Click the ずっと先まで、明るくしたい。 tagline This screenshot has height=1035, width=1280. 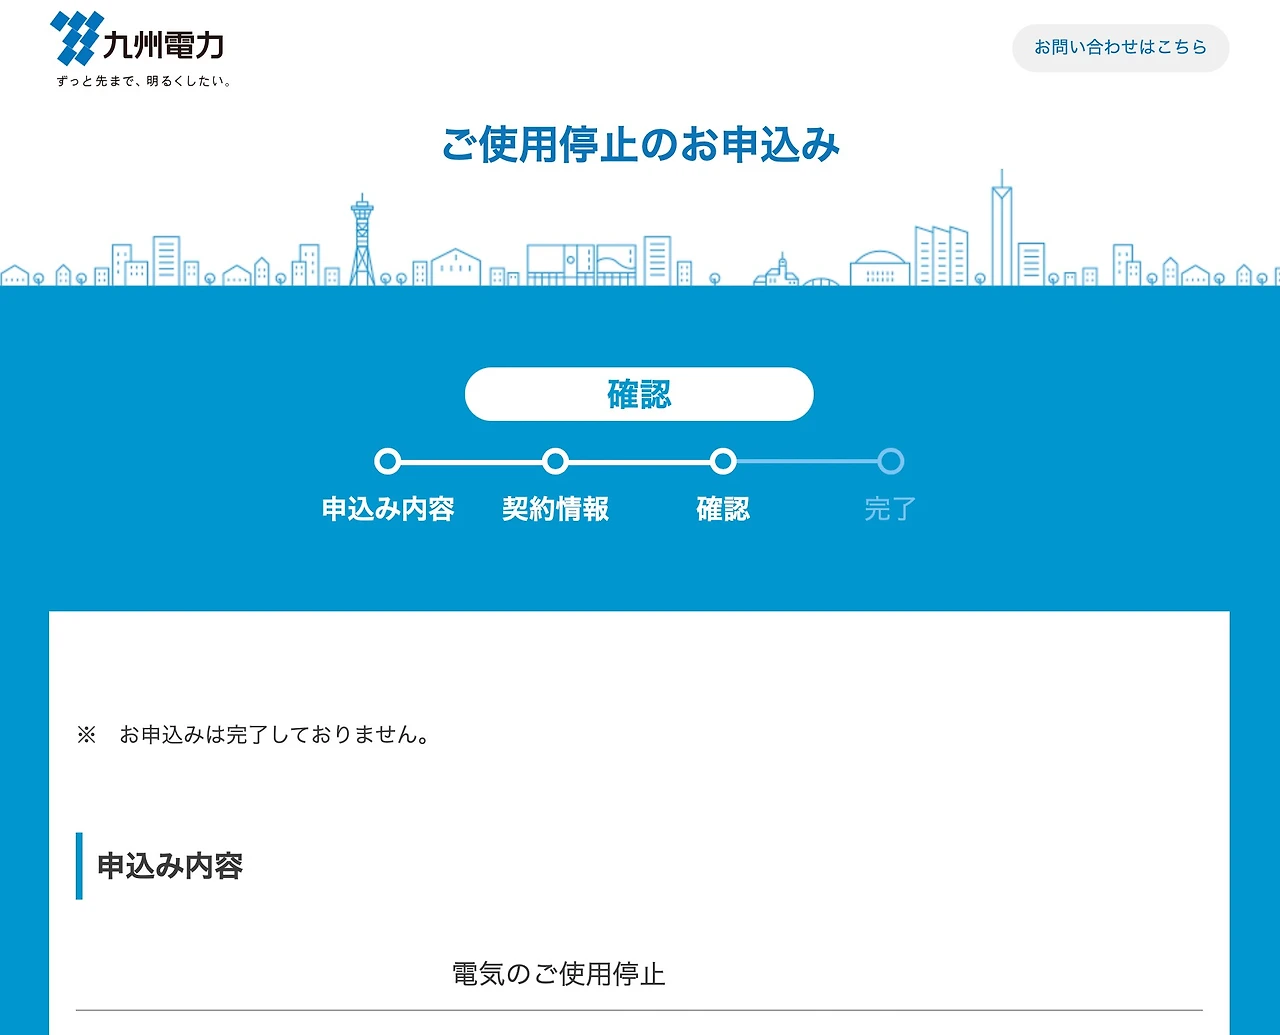pos(144,81)
